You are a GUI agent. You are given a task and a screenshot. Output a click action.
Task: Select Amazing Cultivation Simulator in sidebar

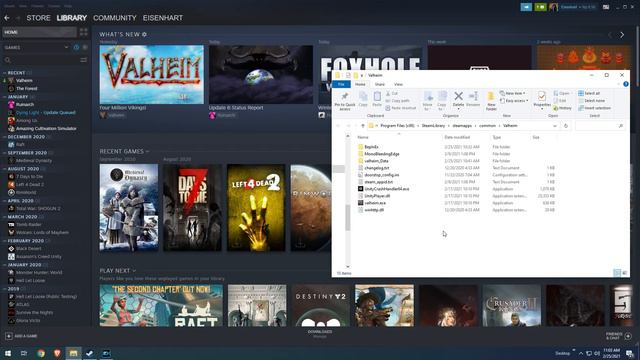point(46,129)
